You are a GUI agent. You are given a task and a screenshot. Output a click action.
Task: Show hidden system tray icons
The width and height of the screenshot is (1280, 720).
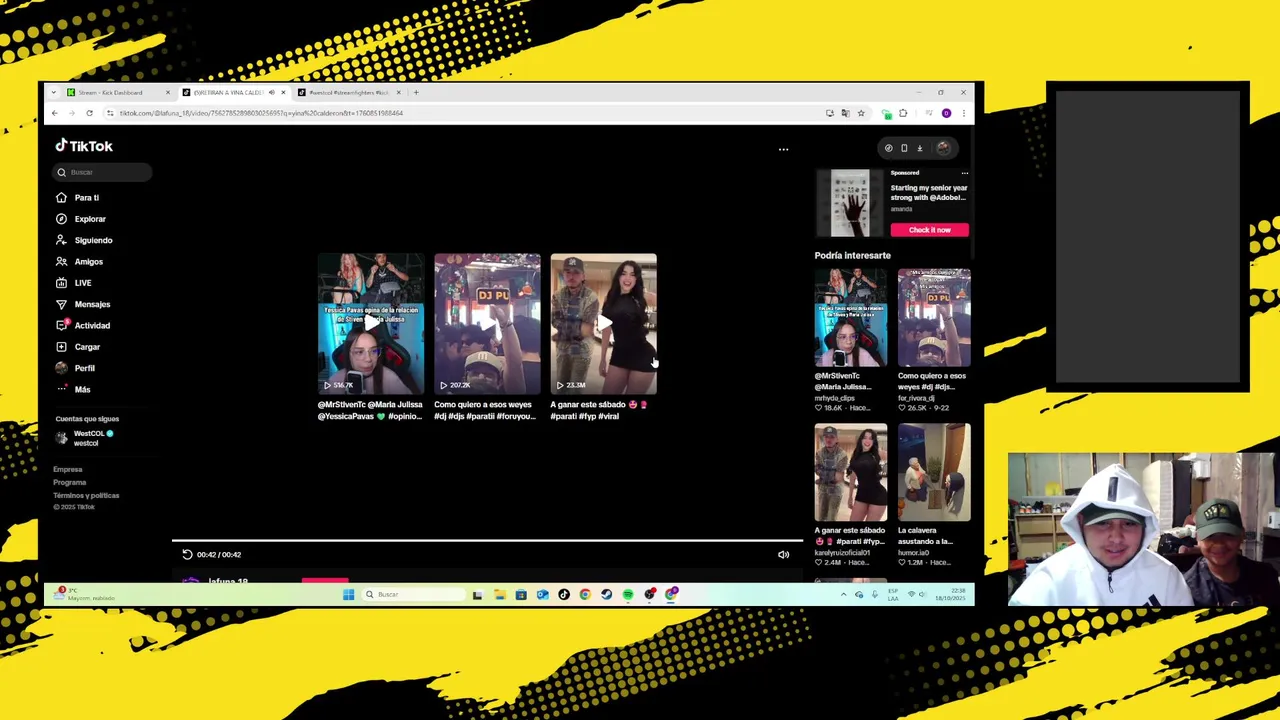point(843,594)
